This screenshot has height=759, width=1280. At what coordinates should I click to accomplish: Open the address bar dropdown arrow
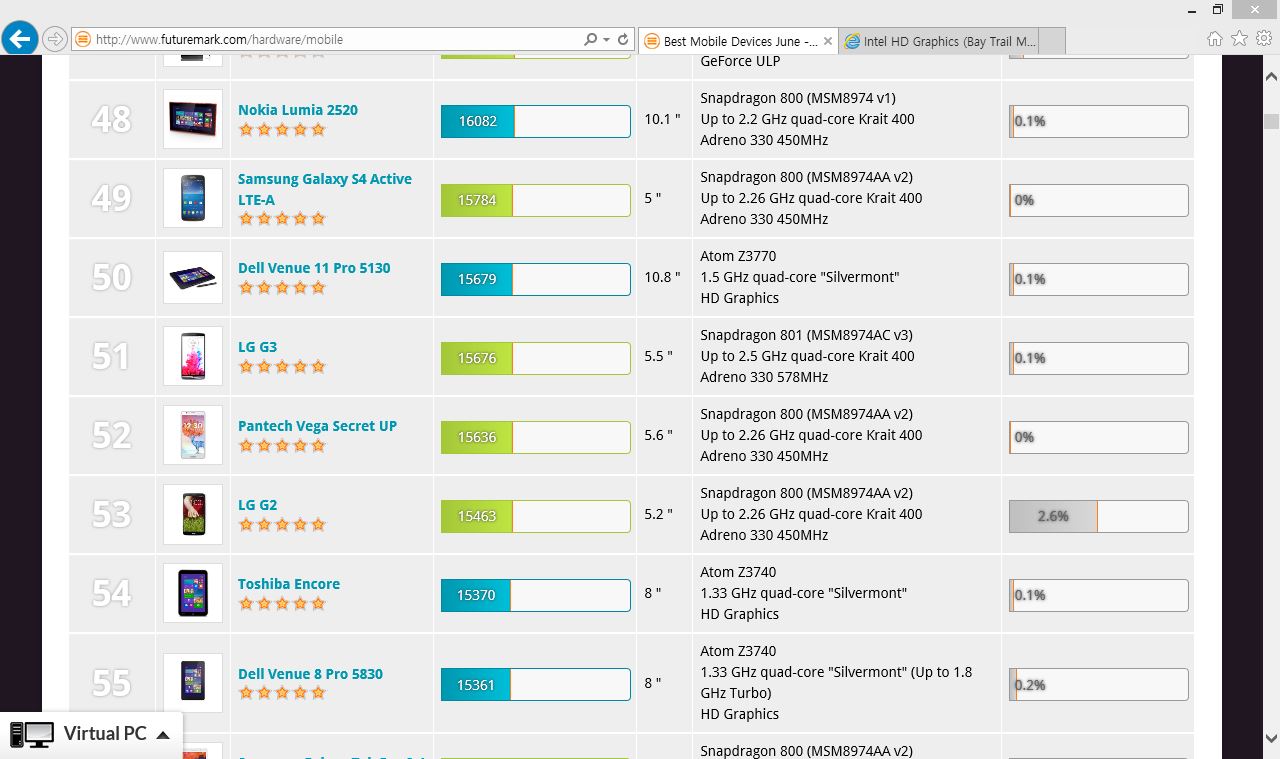click(606, 40)
